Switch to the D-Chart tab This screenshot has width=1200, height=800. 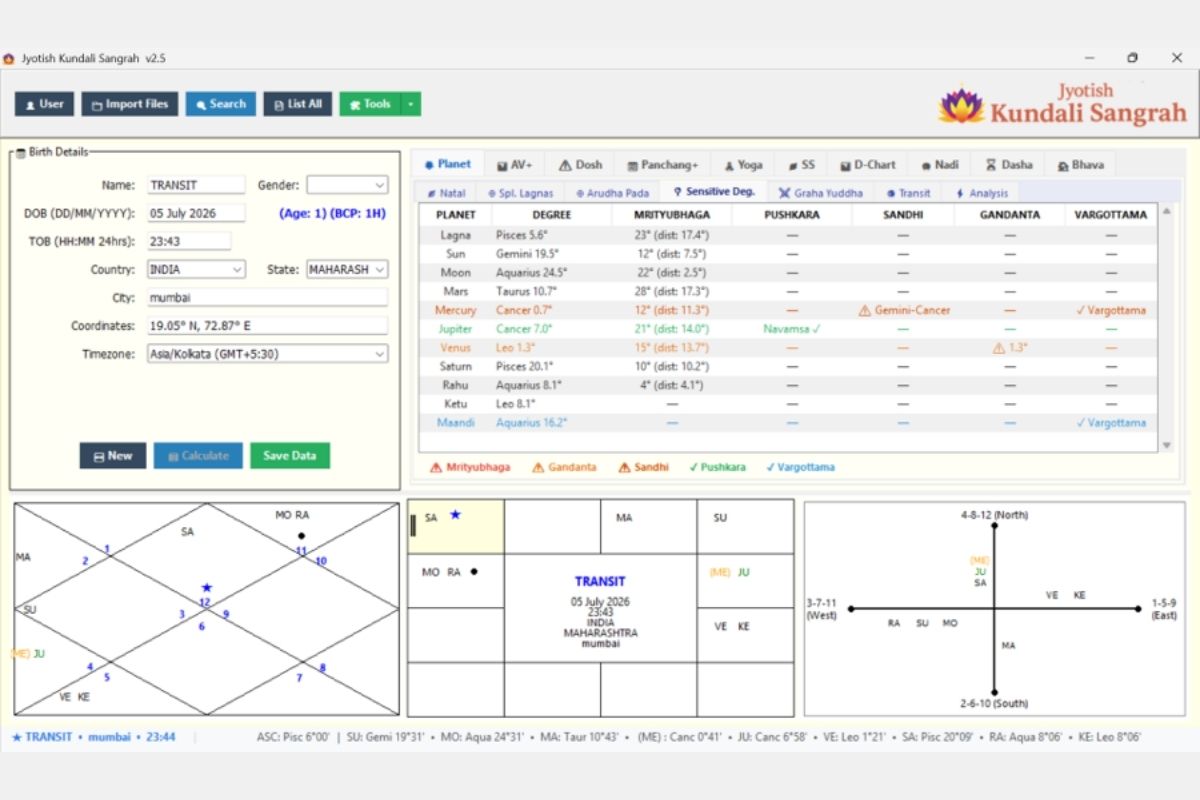[x=868, y=165]
